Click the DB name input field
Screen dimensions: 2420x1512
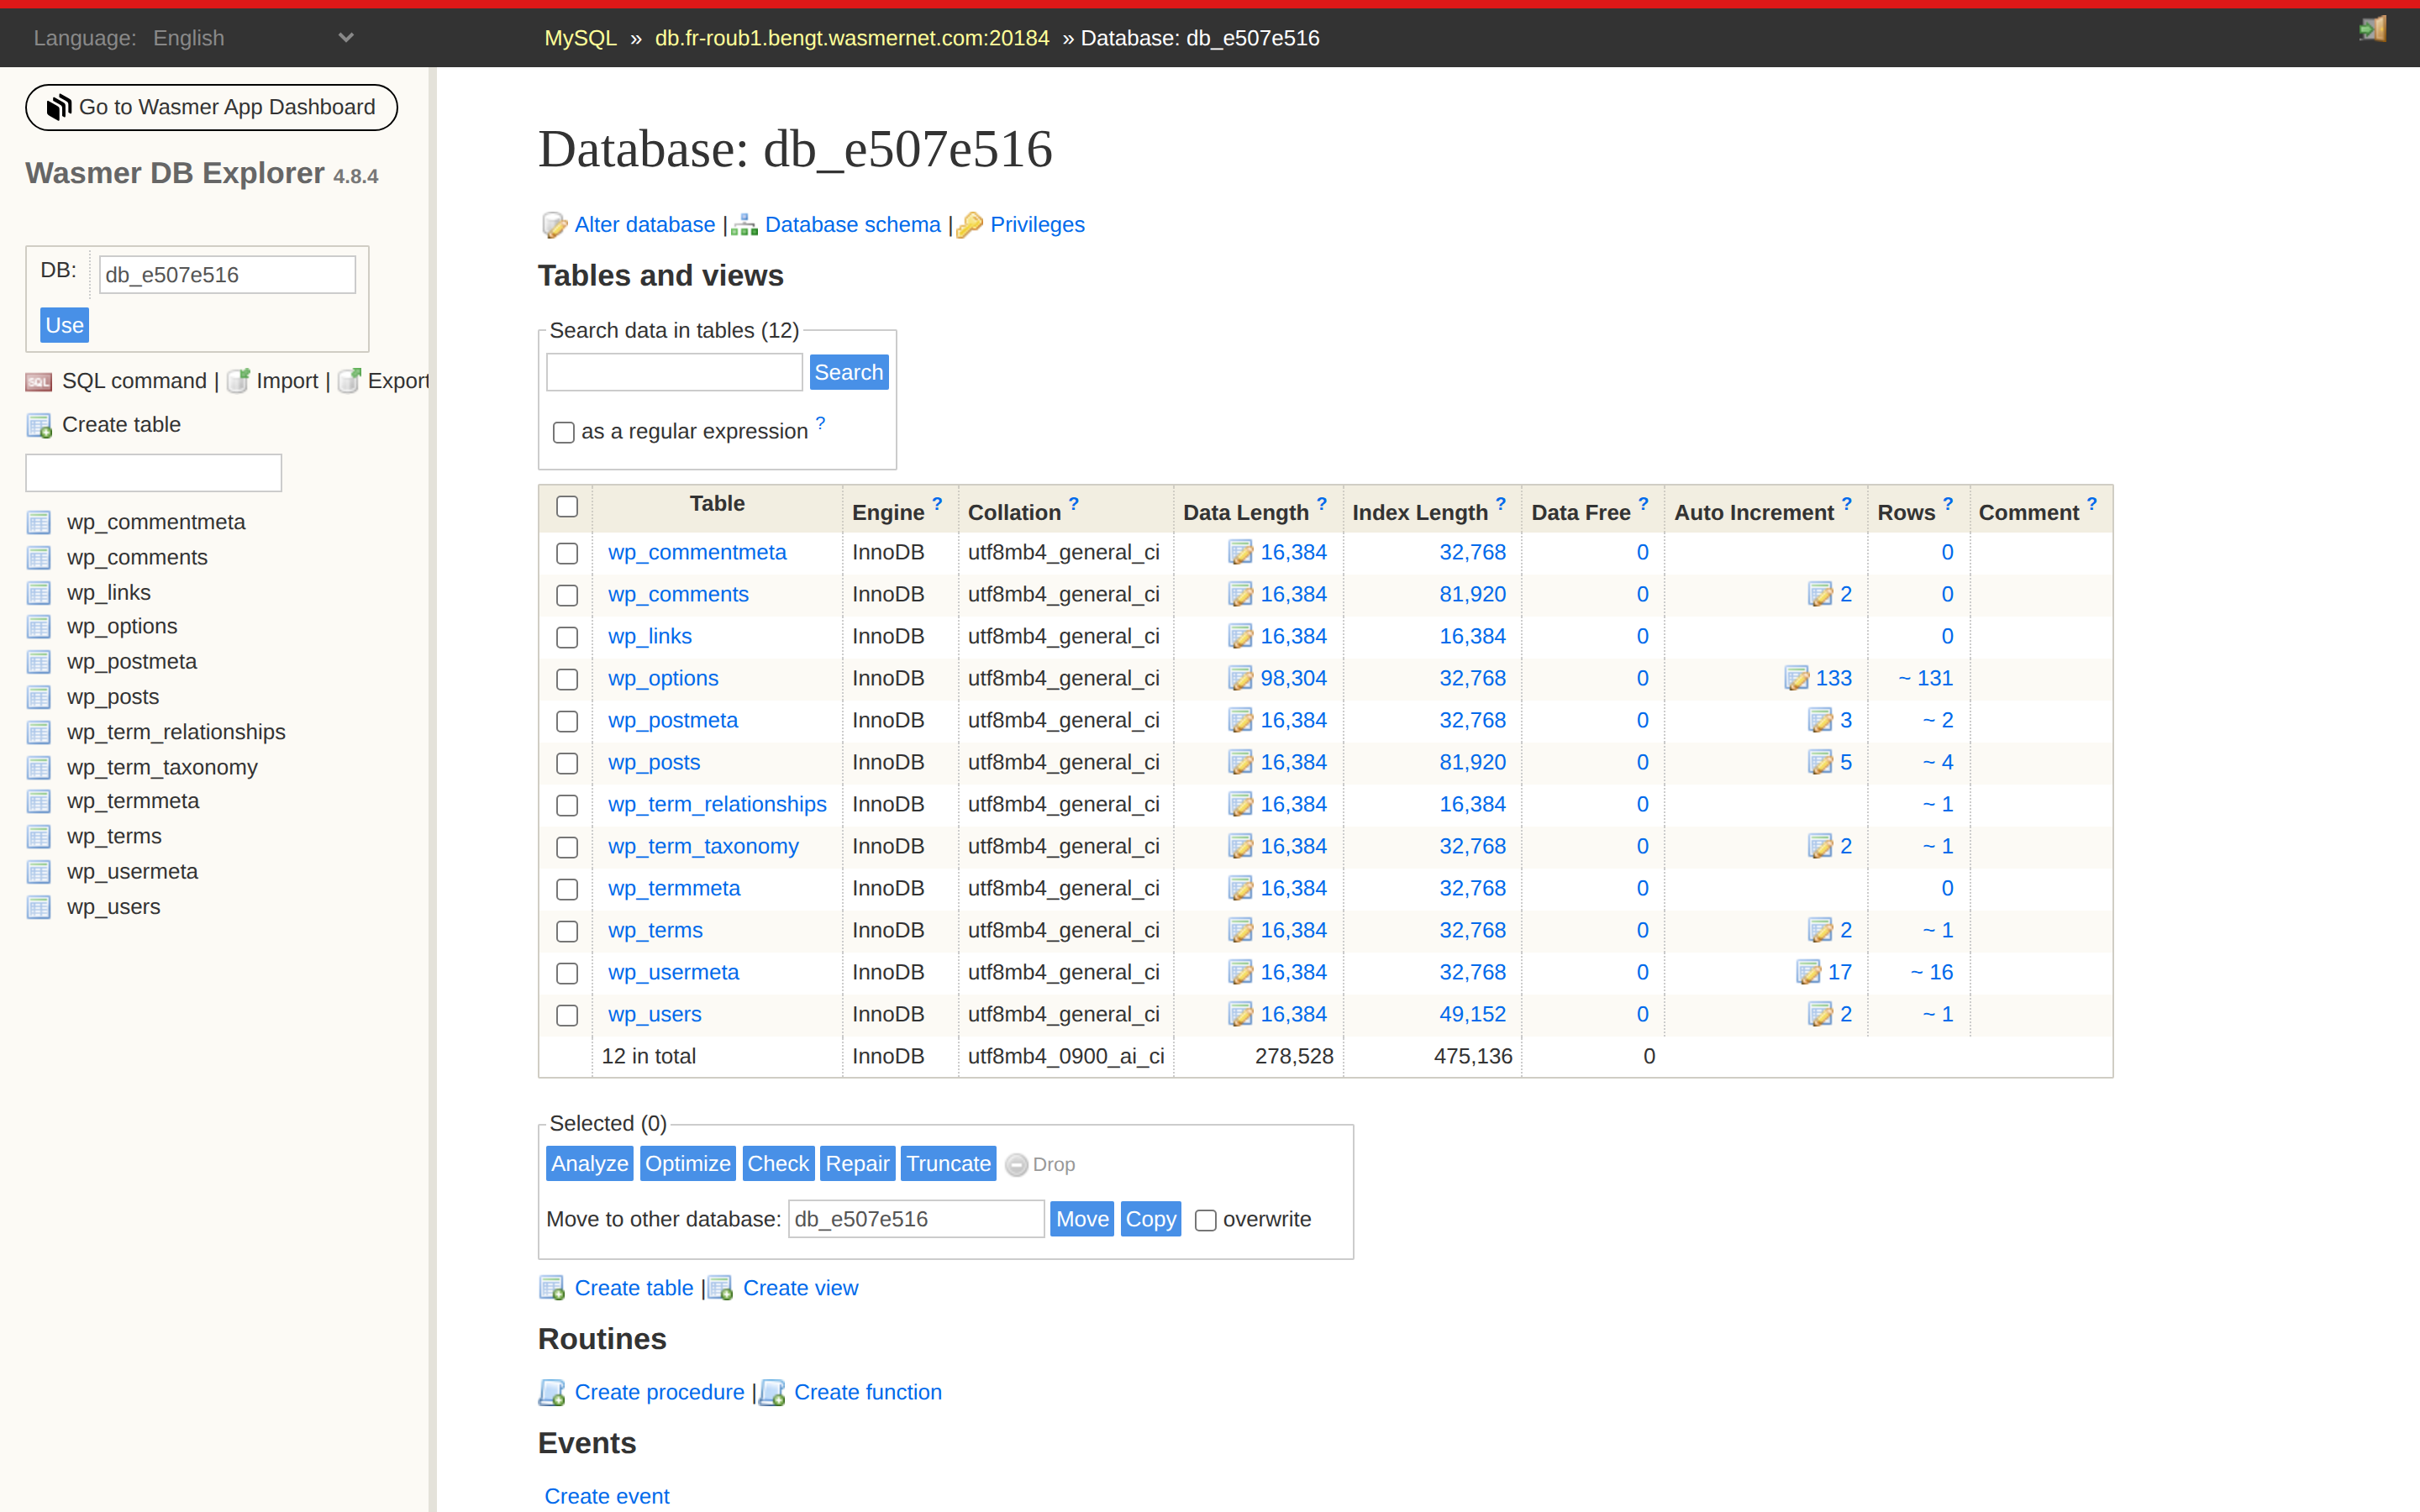coord(227,275)
